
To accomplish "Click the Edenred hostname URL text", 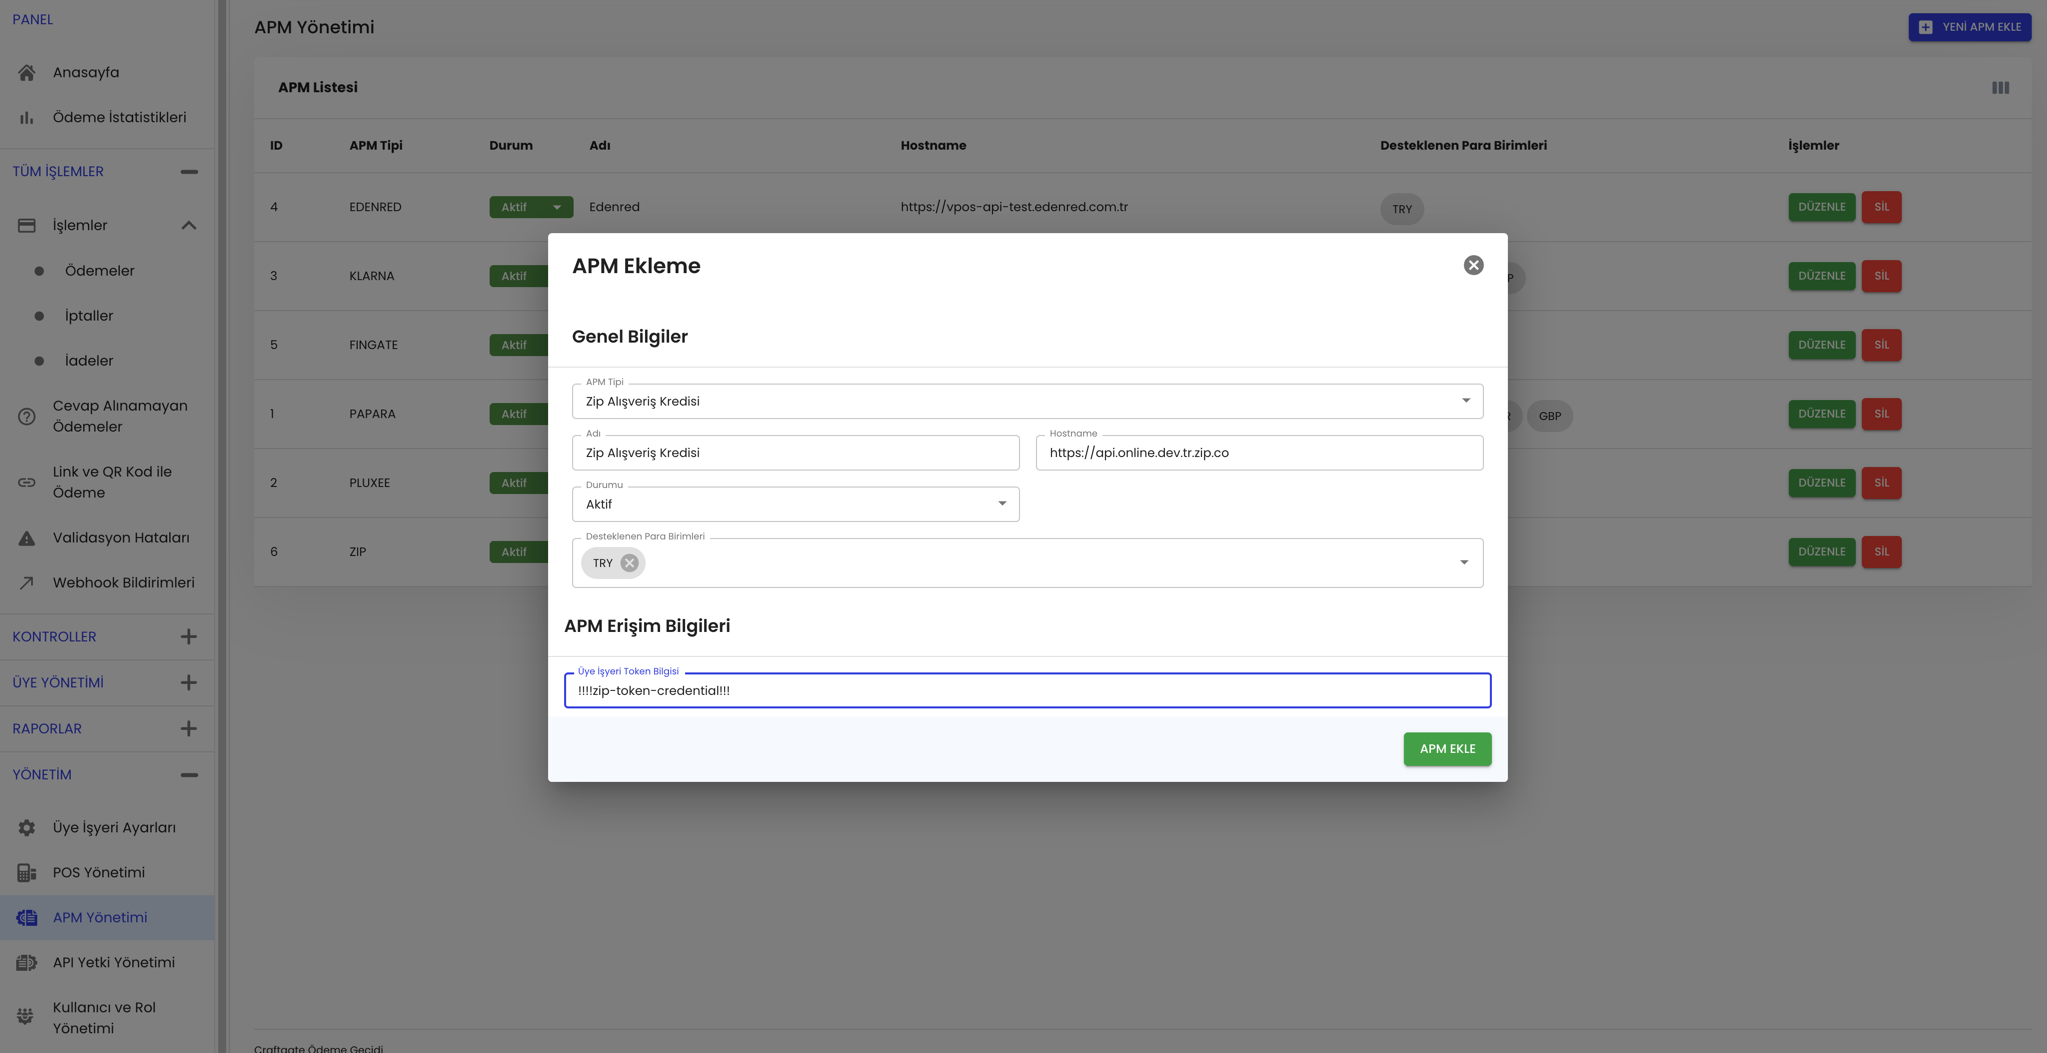I will pyautogui.click(x=1014, y=207).
